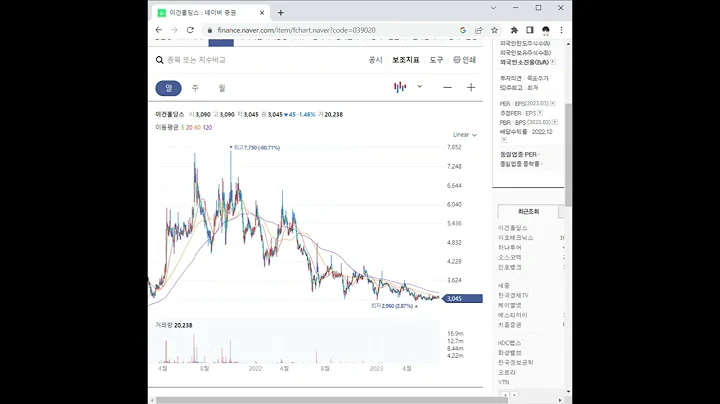Open the help icon next to PER EPS(2023.03)

[553, 103]
